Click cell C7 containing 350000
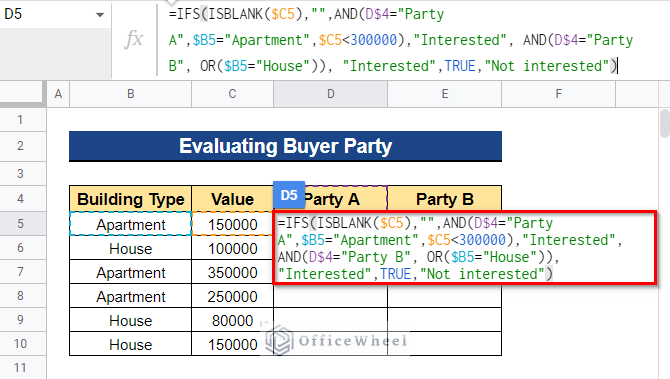The image size is (670, 379). [232, 272]
